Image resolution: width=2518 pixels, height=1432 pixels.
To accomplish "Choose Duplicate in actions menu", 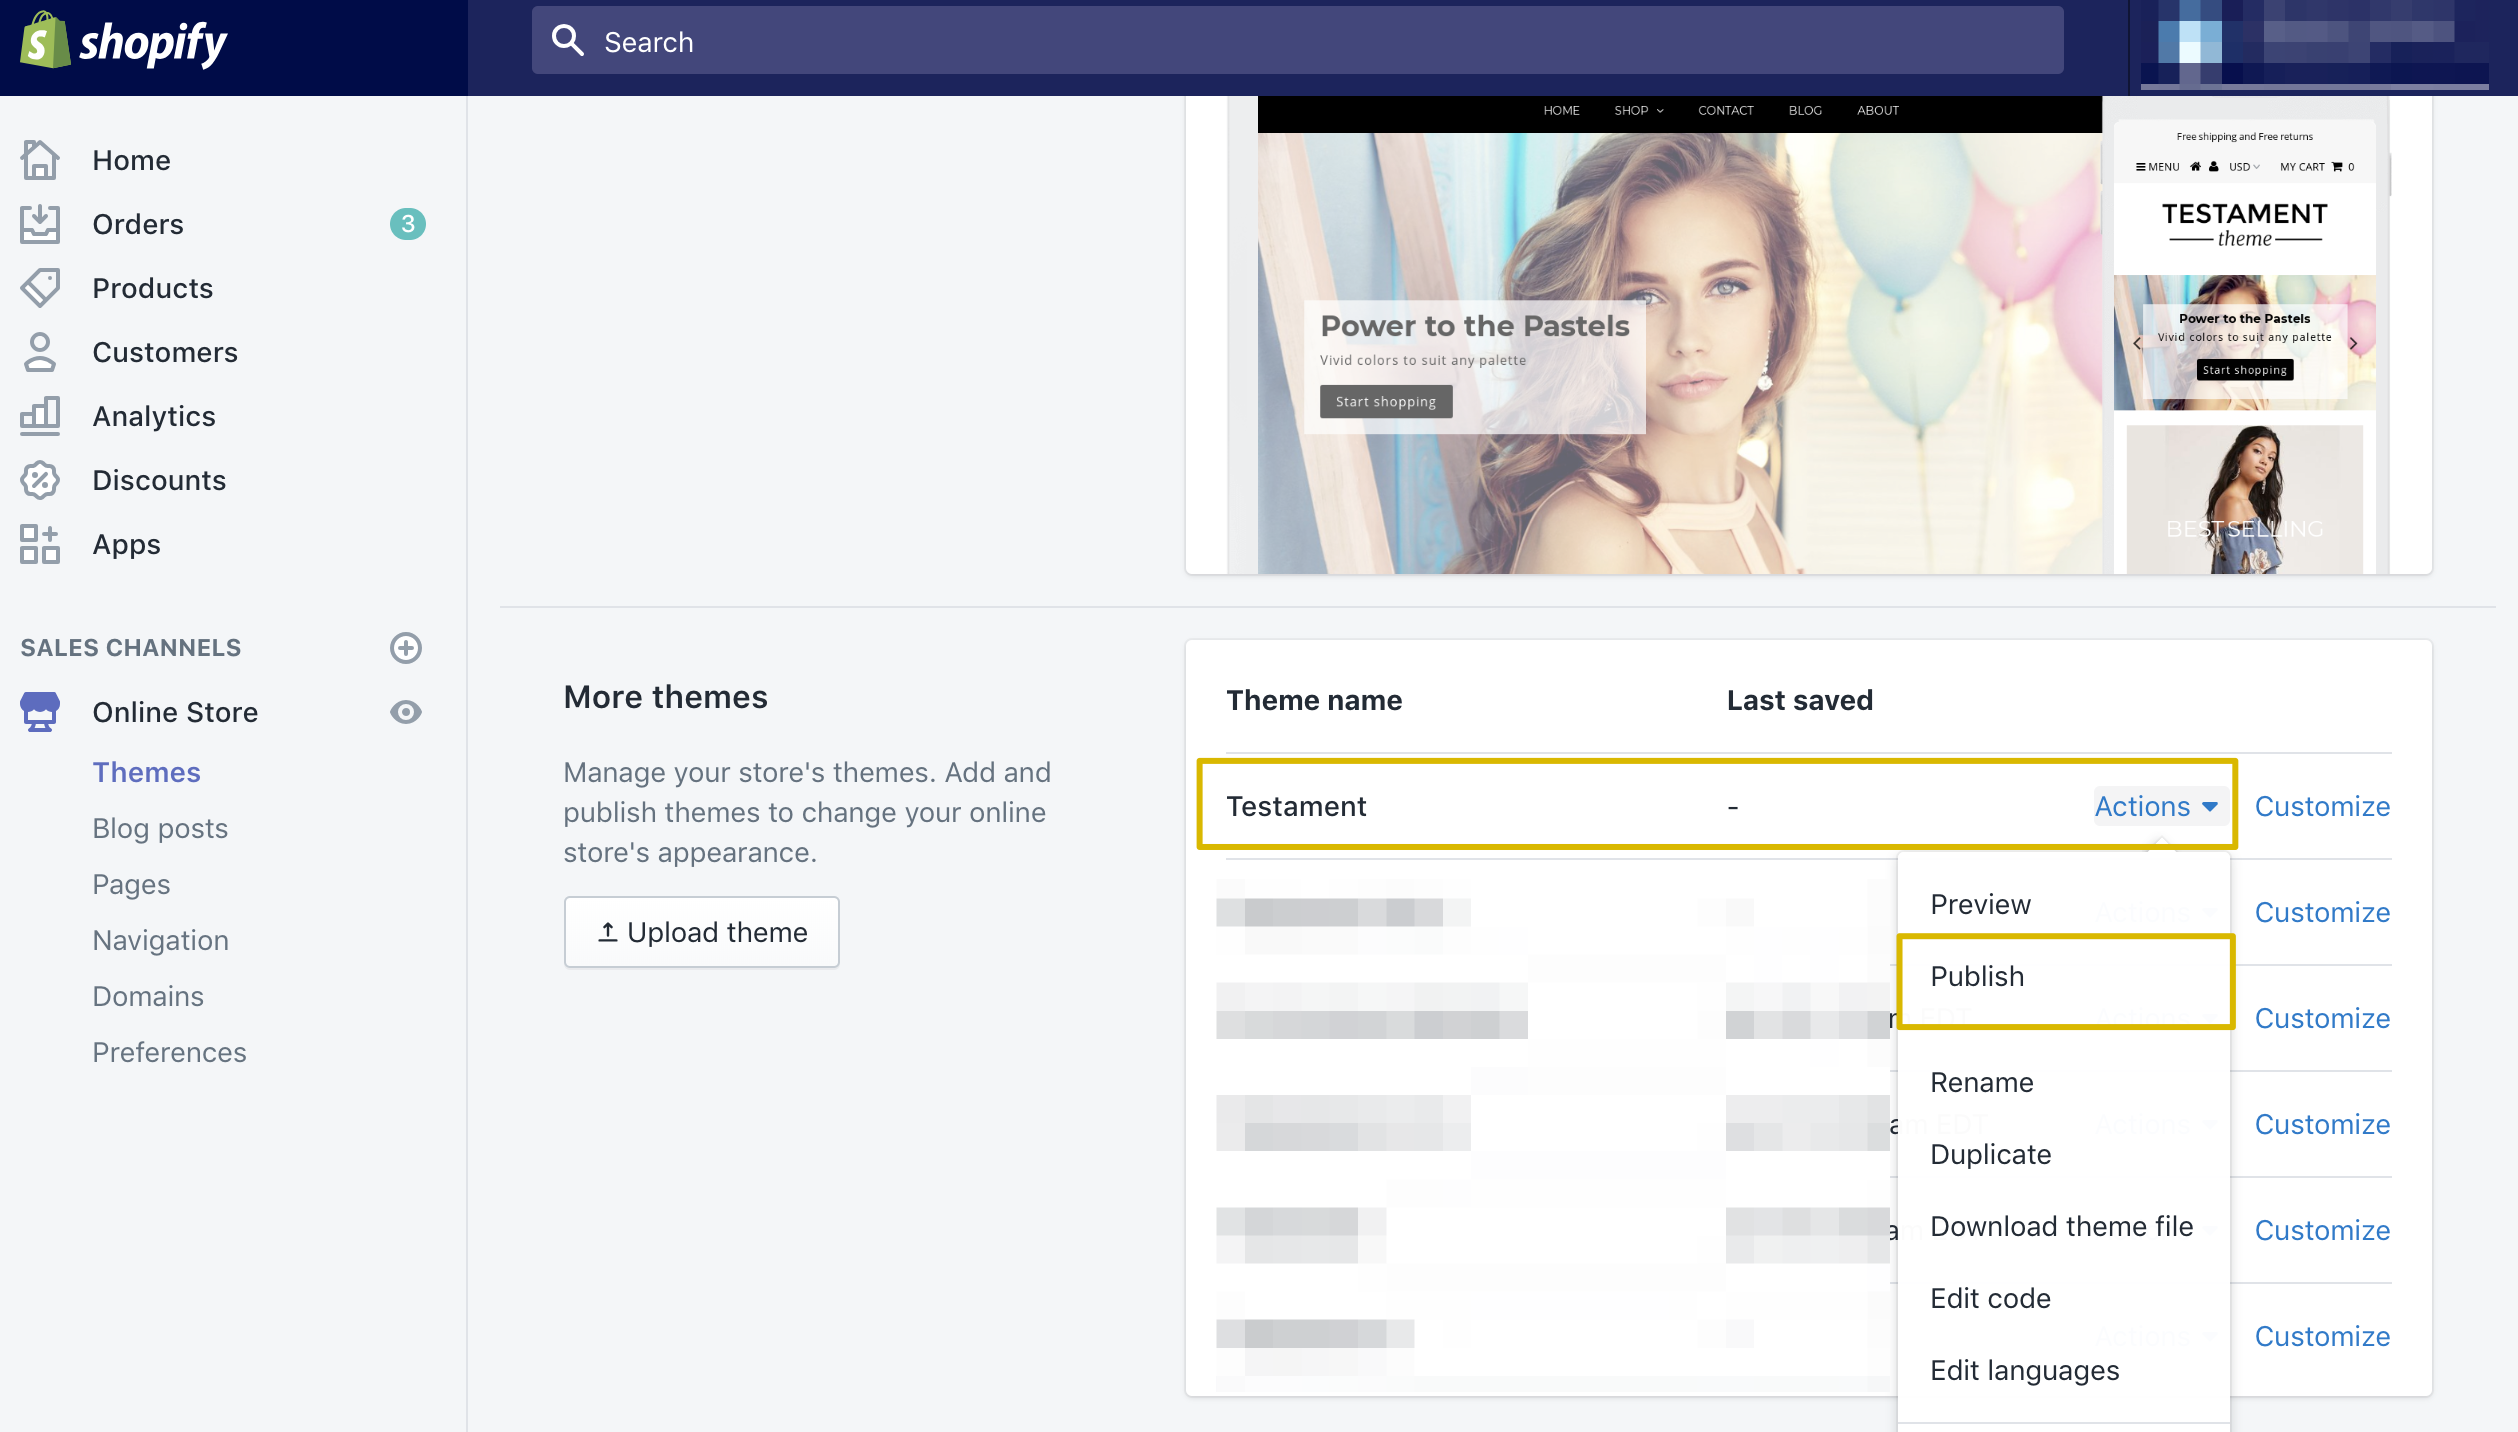I will point(1990,1154).
